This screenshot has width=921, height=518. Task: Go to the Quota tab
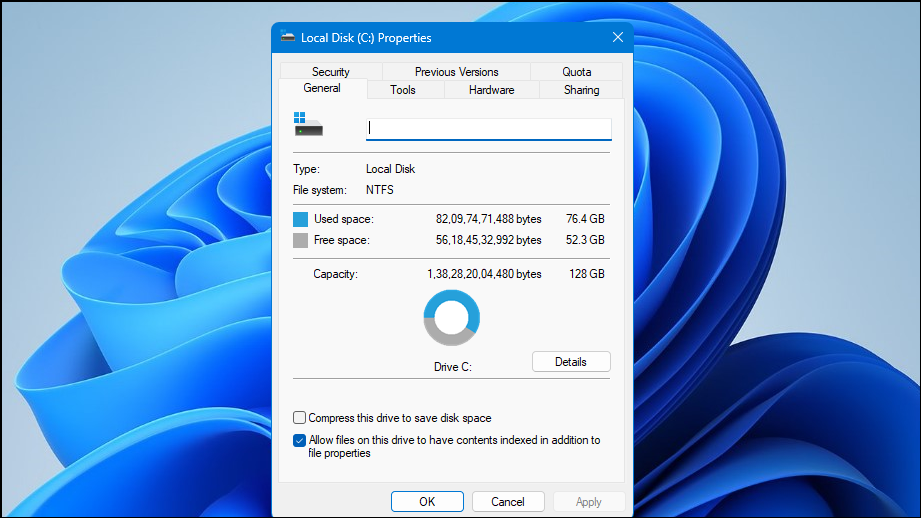click(577, 72)
